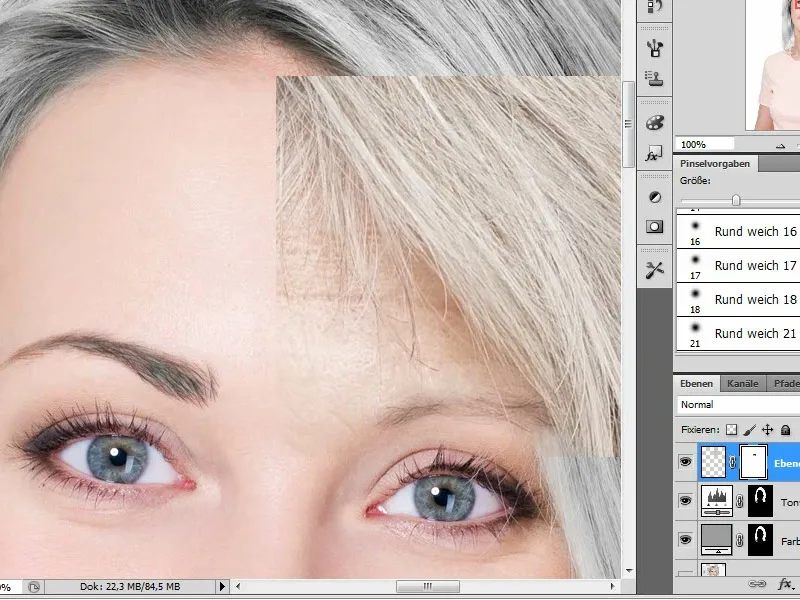
Task: Hide the Tonwert adjustment layer
Action: click(685, 501)
